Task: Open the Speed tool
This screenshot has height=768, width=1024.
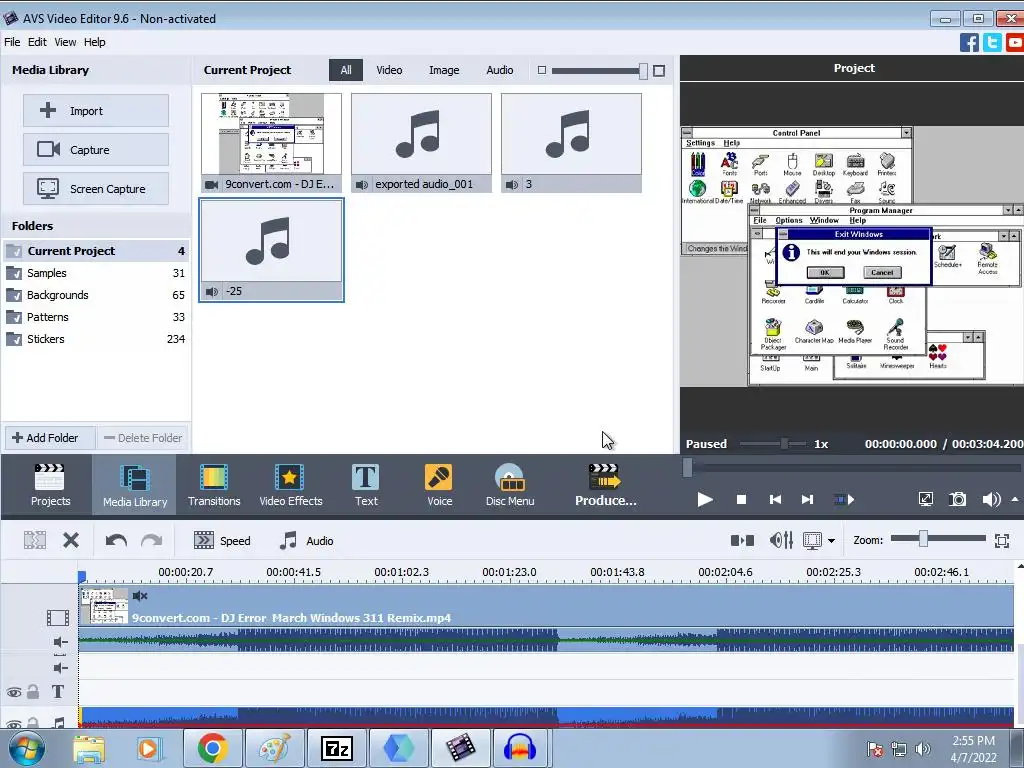Action: coord(222,541)
